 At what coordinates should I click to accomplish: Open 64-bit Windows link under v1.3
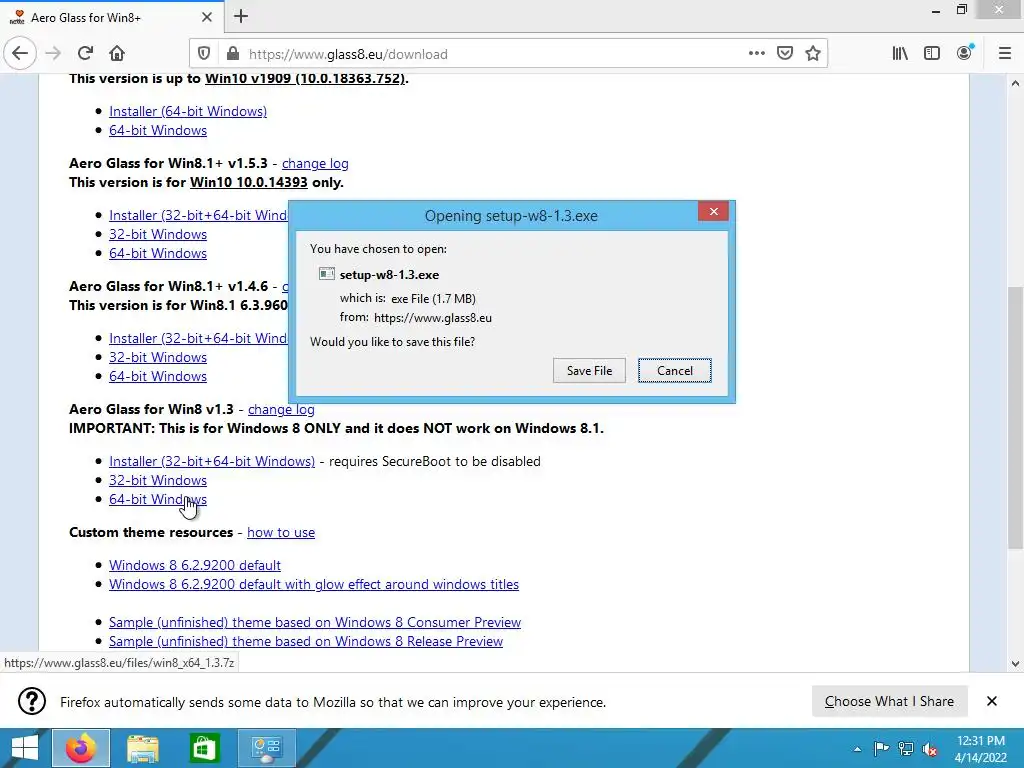tap(158, 499)
